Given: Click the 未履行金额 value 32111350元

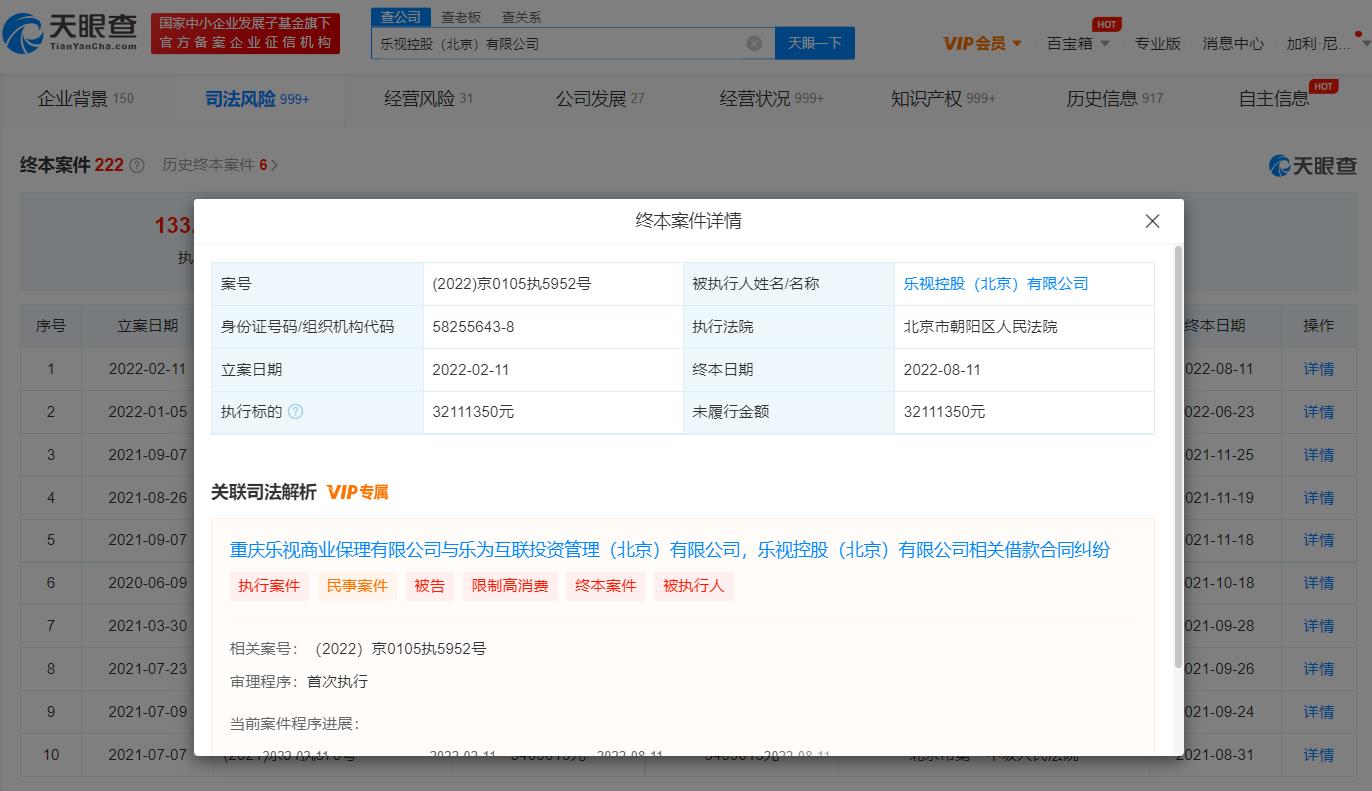Looking at the screenshot, I should click(944, 411).
